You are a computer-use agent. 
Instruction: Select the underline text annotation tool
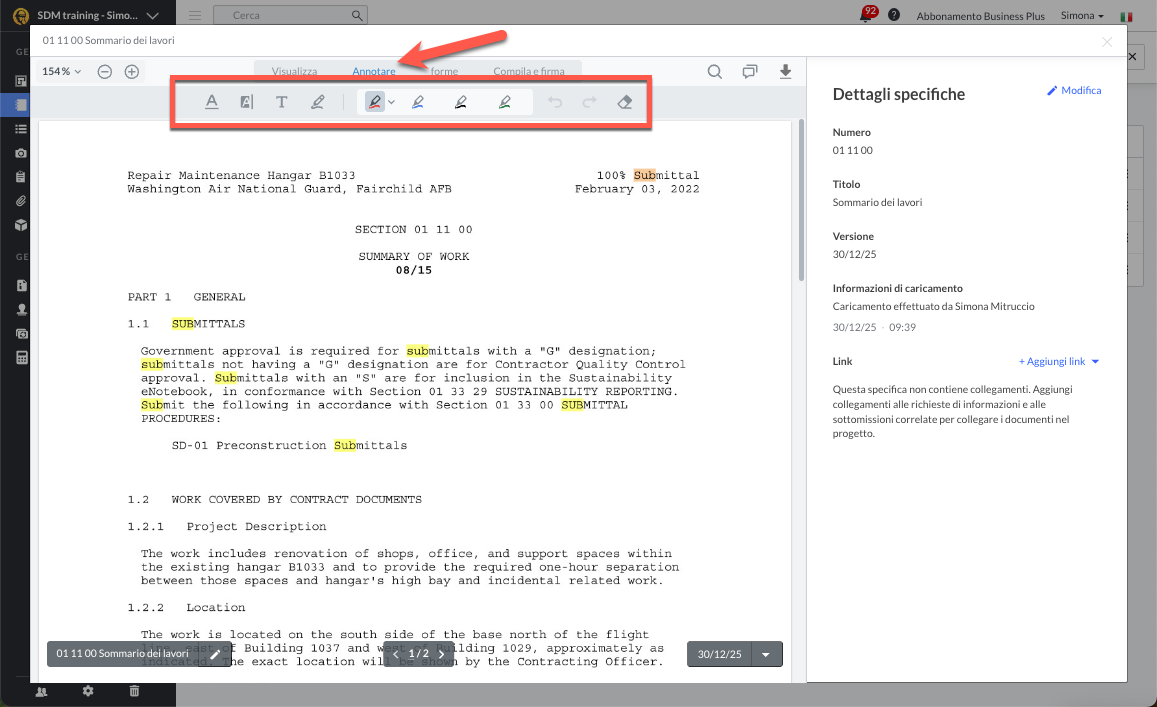point(212,102)
